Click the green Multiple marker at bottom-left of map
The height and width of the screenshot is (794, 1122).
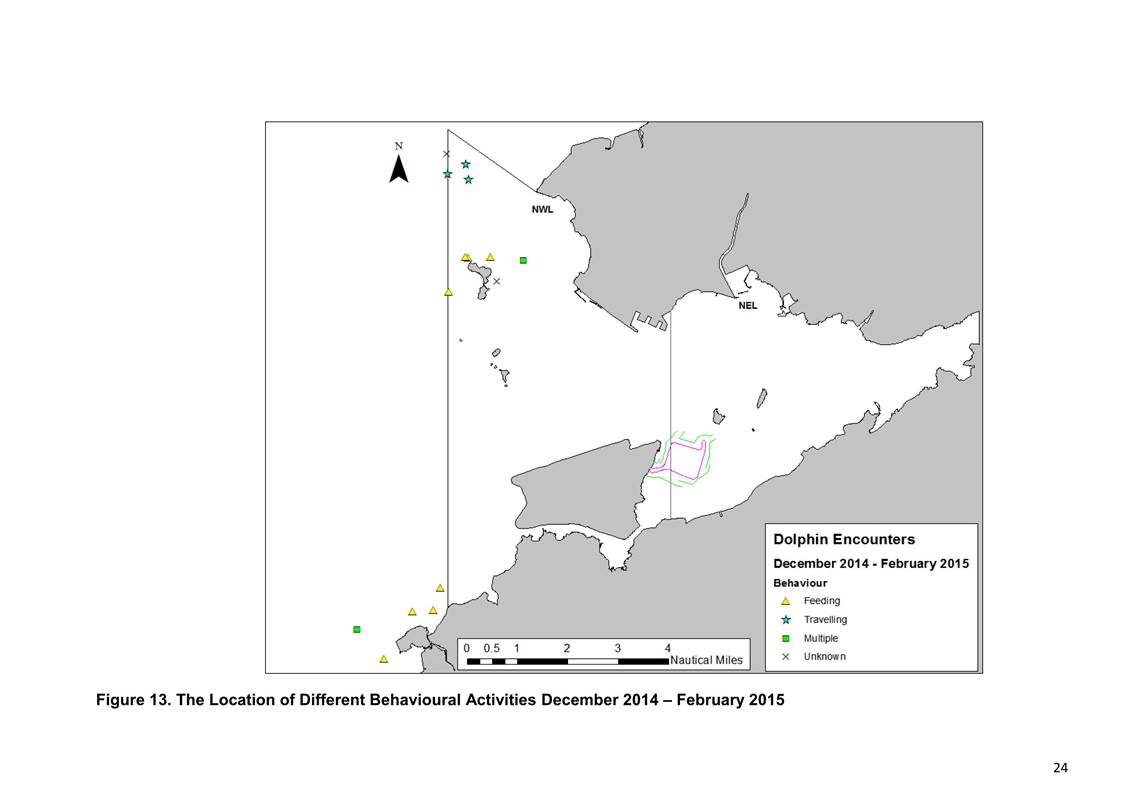356,629
